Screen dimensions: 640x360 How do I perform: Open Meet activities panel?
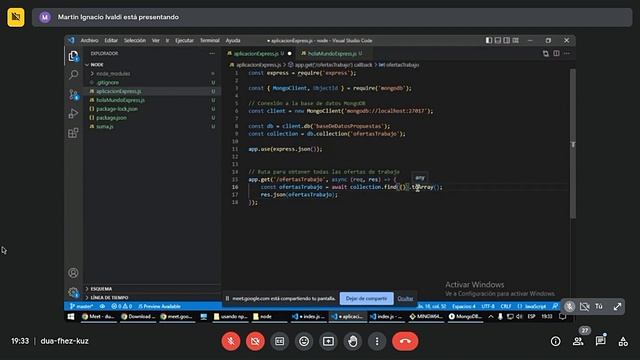coord(623,341)
